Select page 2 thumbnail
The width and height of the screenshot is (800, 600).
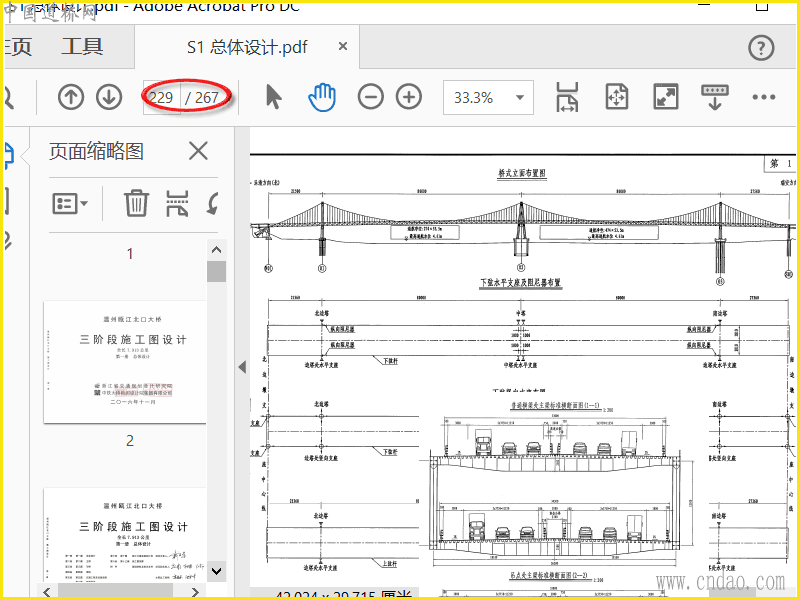[125, 535]
